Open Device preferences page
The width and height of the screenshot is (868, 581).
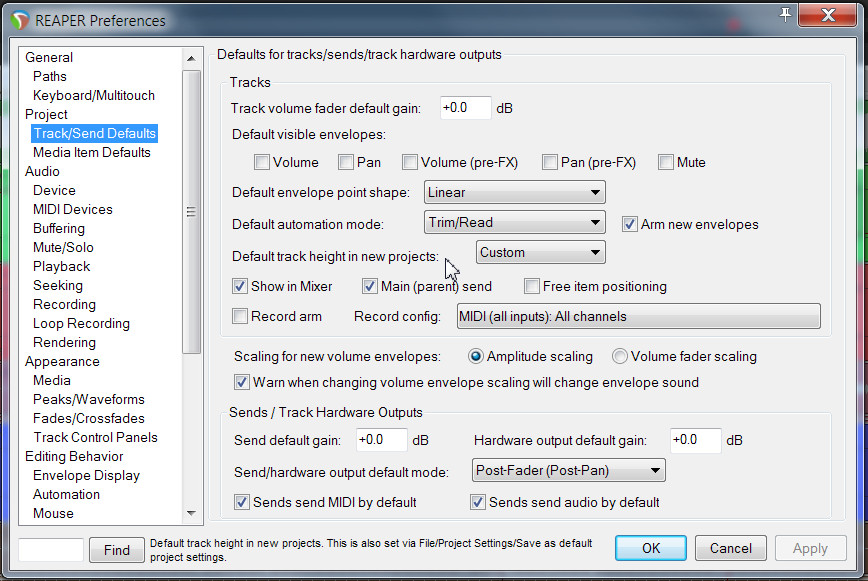(x=54, y=190)
